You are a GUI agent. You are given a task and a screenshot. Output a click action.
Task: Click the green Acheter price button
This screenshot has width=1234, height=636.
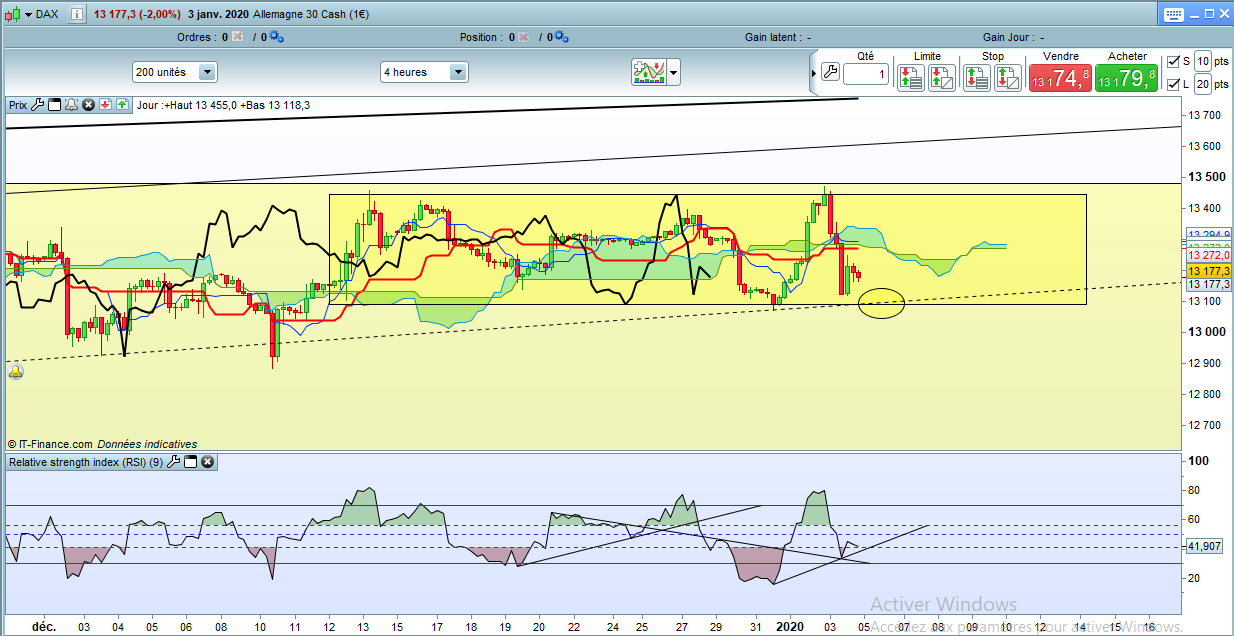pos(1126,78)
